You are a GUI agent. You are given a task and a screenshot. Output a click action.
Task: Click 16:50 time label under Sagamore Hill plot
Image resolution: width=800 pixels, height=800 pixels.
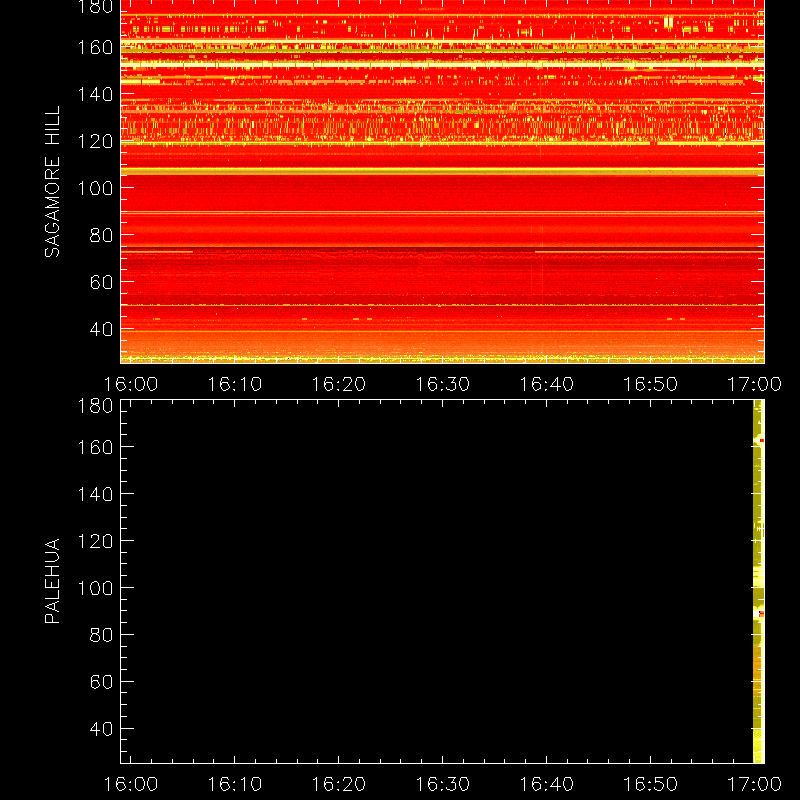(x=651, y=384)
